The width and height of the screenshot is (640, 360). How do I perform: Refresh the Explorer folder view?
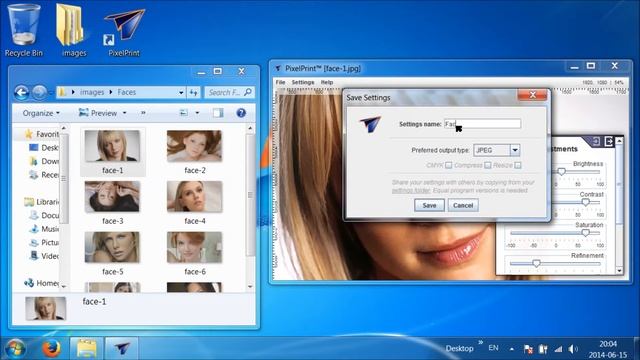pyautogui.click(x=193, y=93)
